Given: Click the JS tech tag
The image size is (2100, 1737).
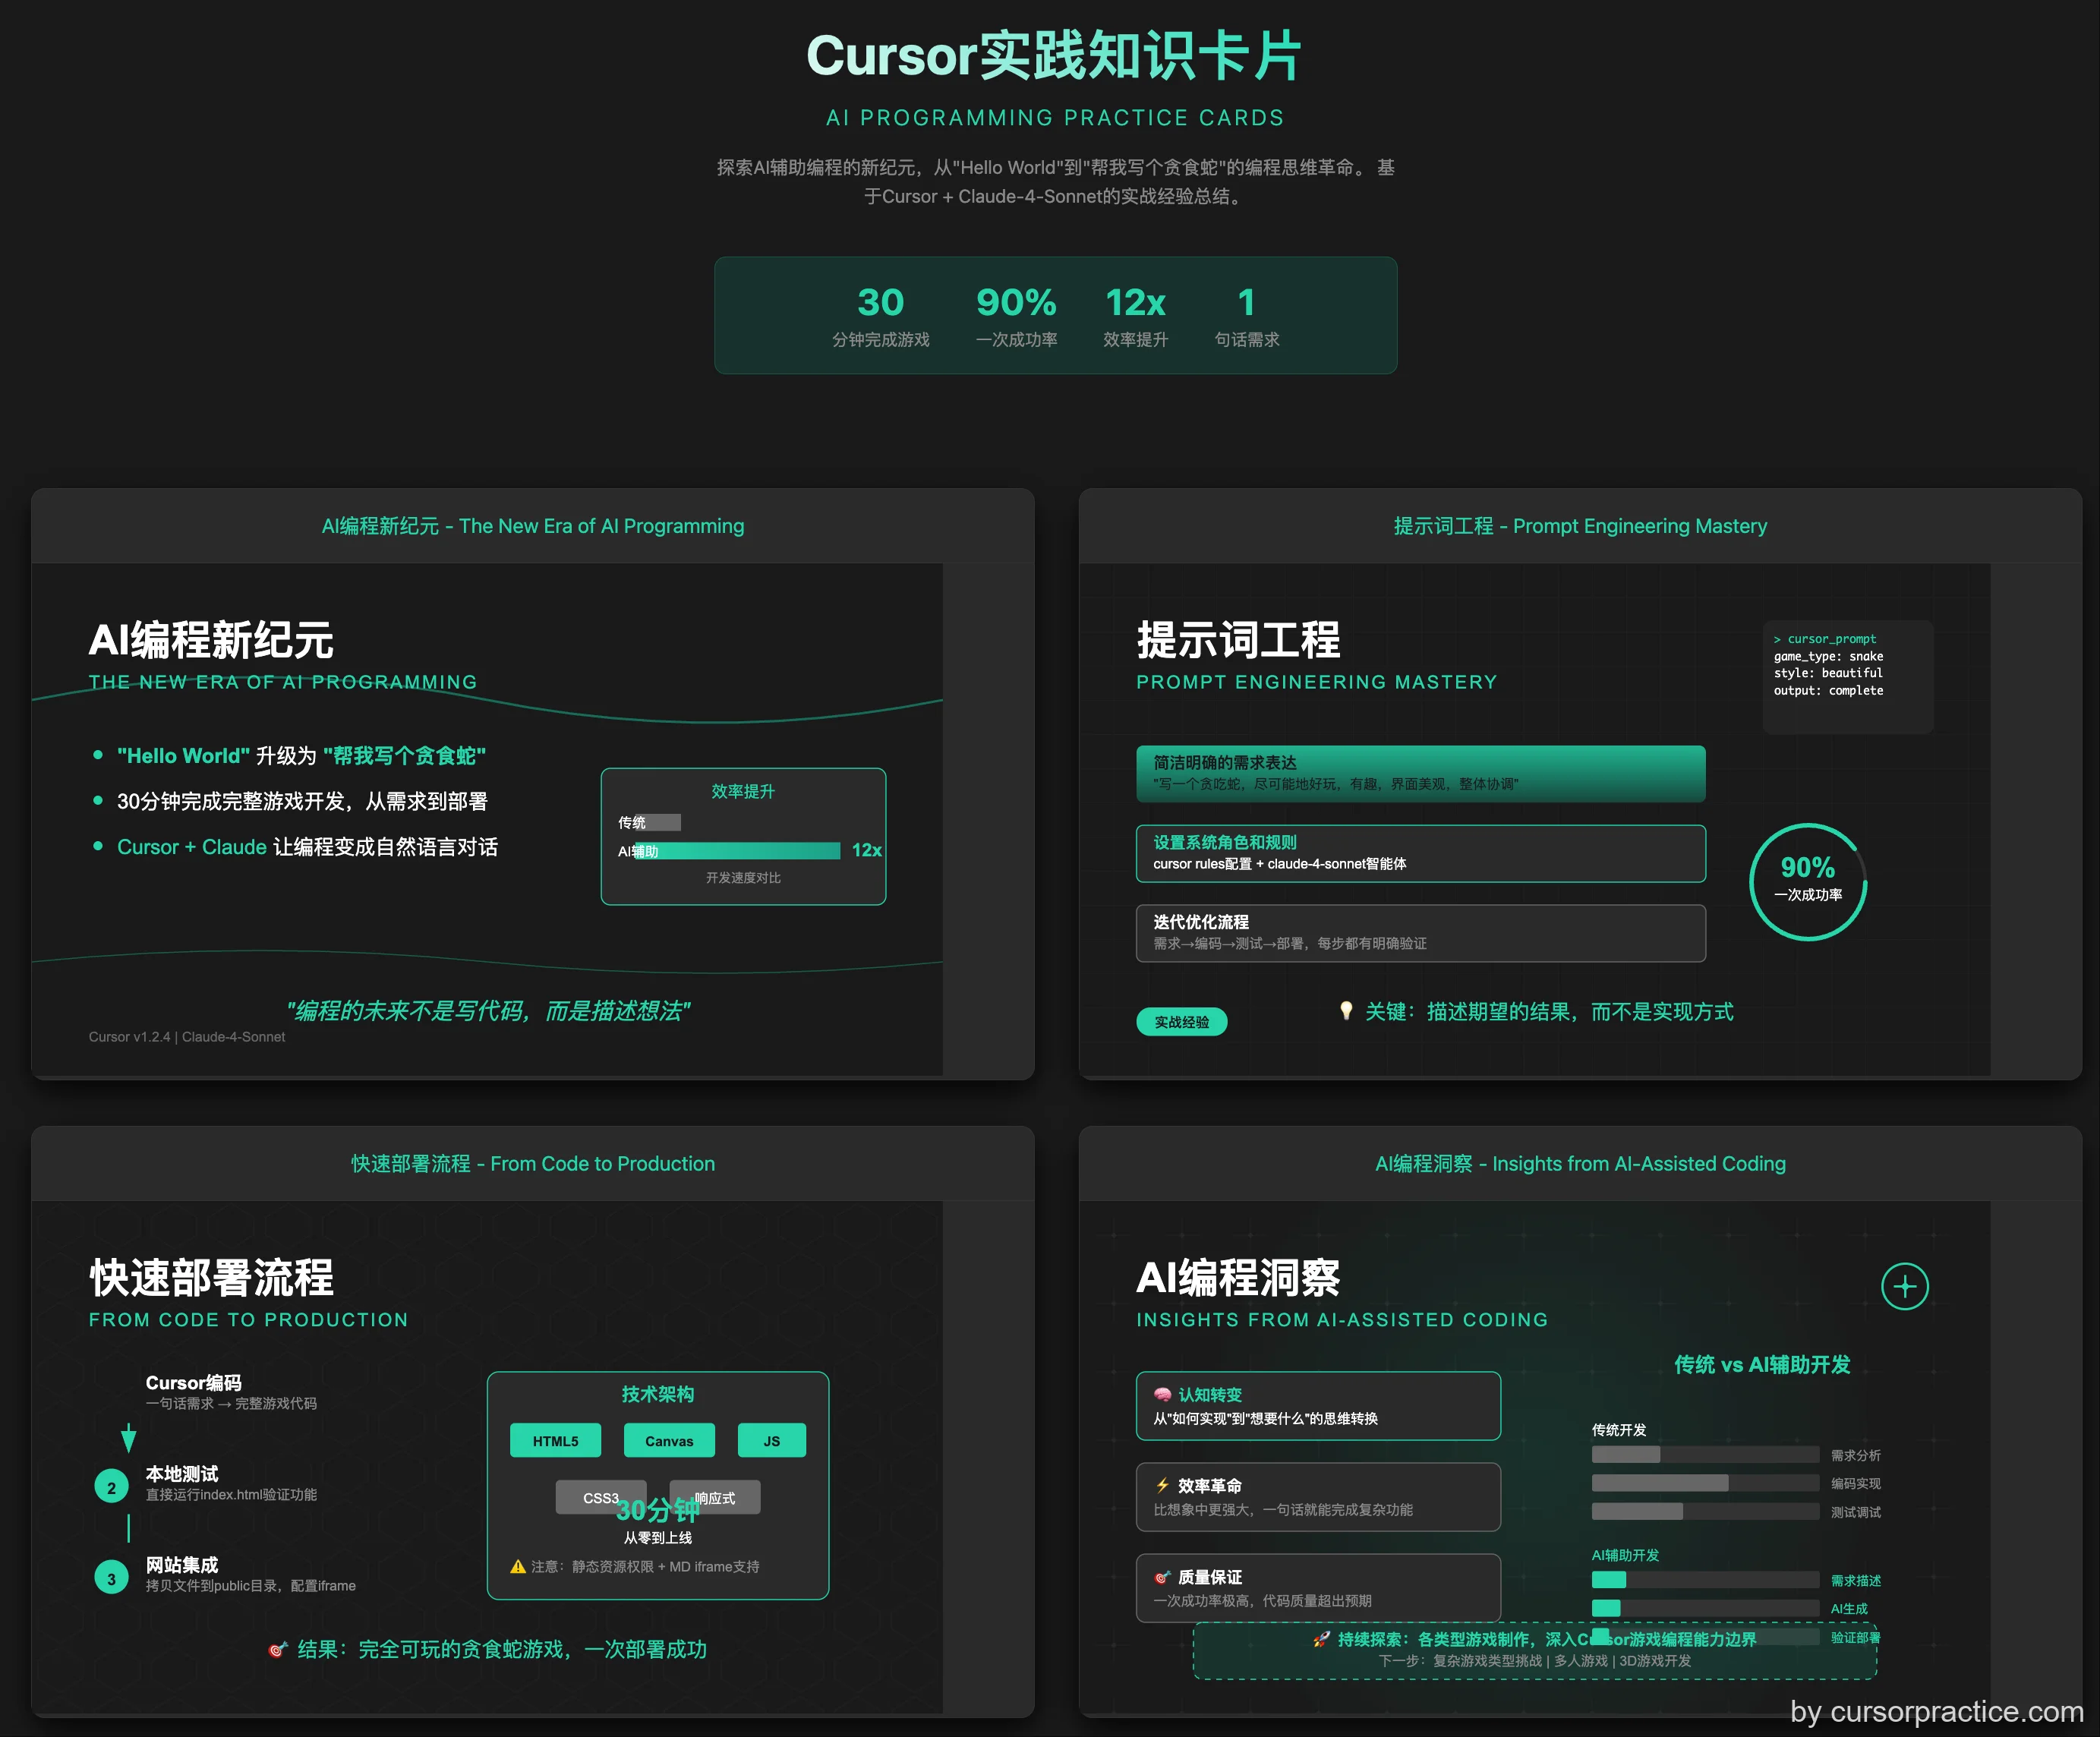Looking at the screenshot, I should tap(771, 1440).
